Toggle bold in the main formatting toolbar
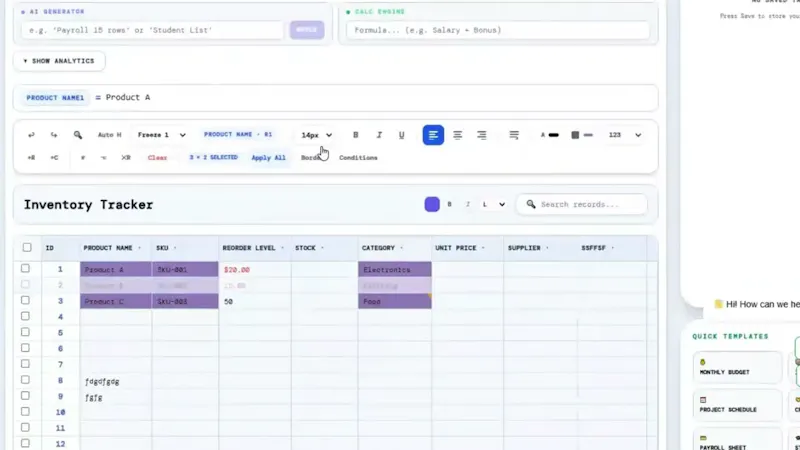The width and height of the screenshot is (800, 450). click(356, 135)
